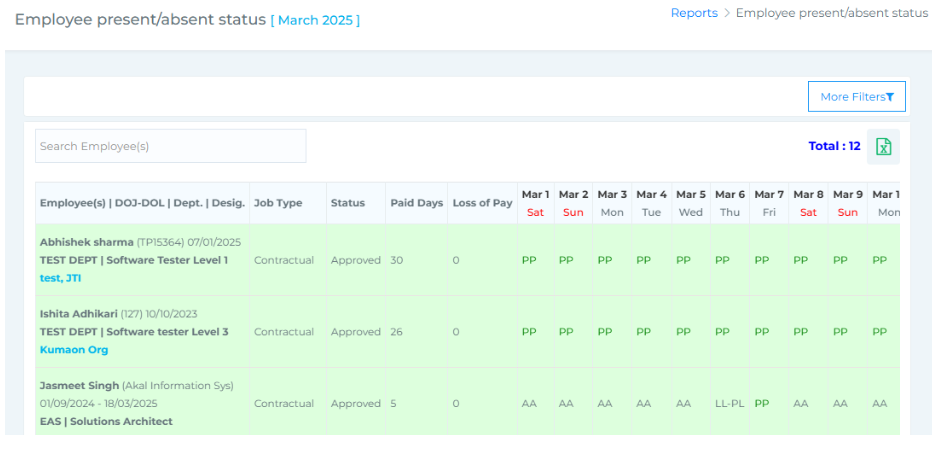Click the Status column header

point(348,203)
